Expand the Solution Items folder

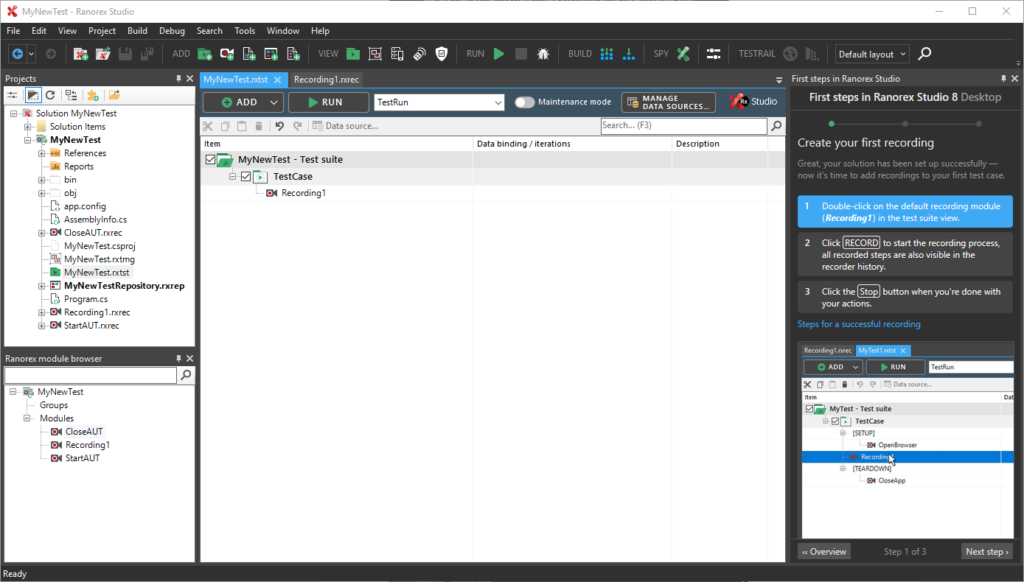tap(27, 127)
